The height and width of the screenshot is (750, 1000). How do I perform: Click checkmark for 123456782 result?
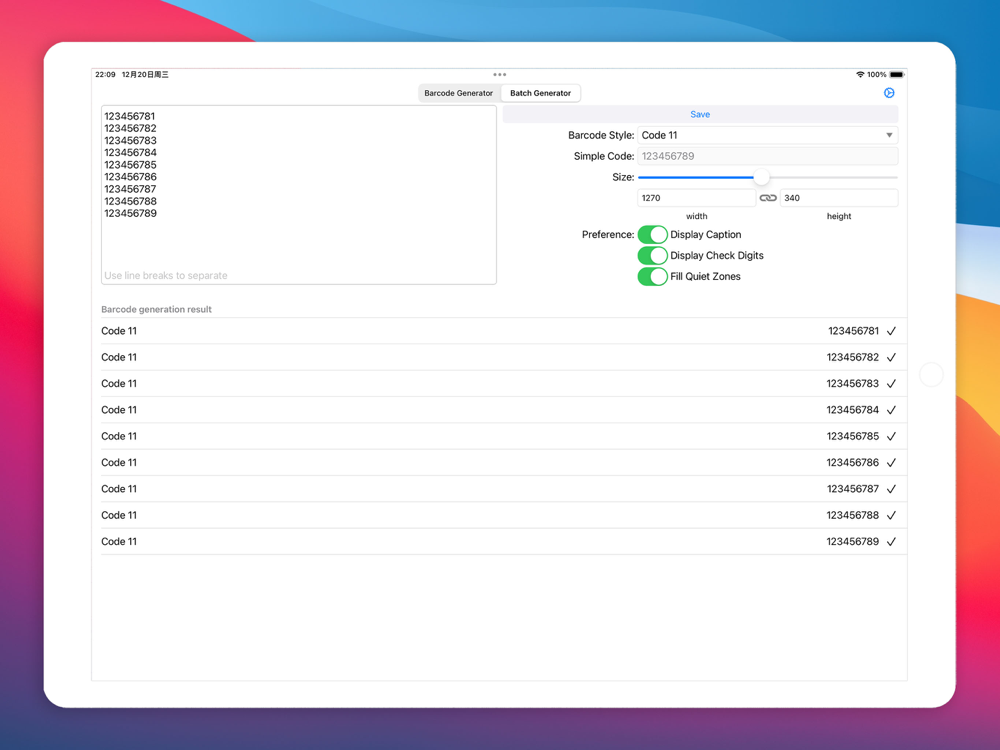(892, 357)
